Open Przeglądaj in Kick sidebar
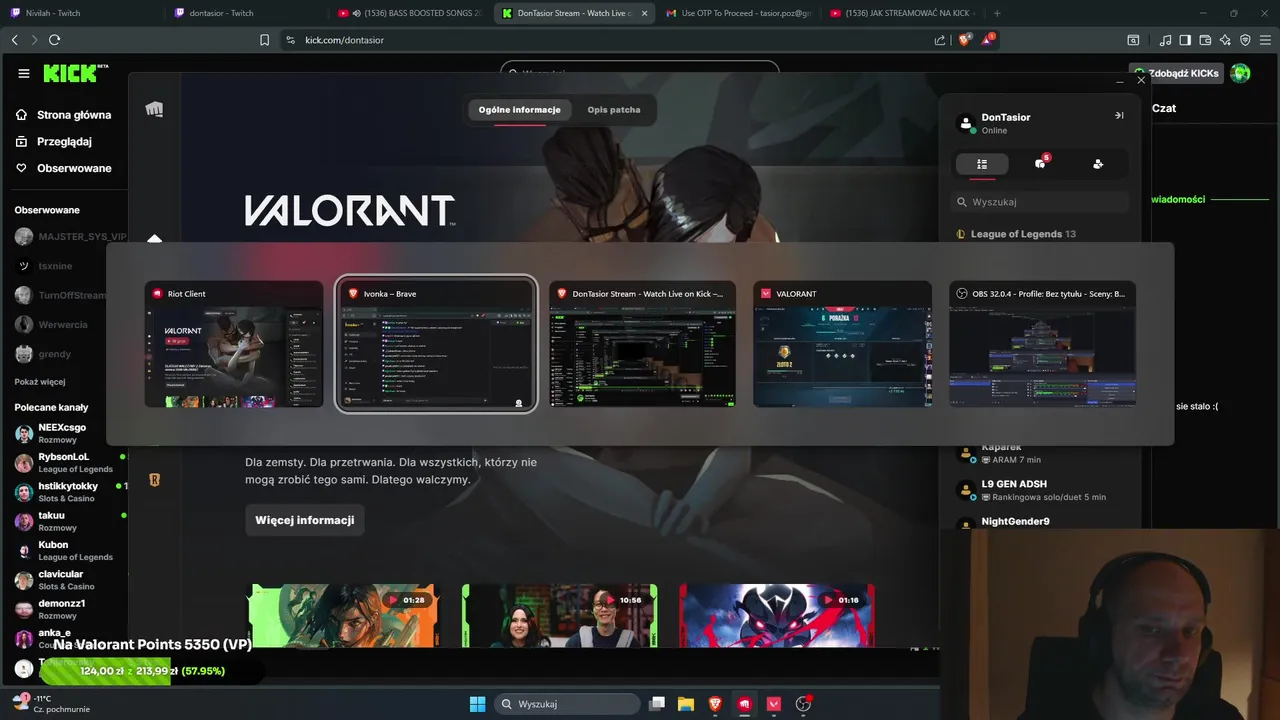This screenshot has width=1280, height=720. pyautogui.click(x=55, y=142)
